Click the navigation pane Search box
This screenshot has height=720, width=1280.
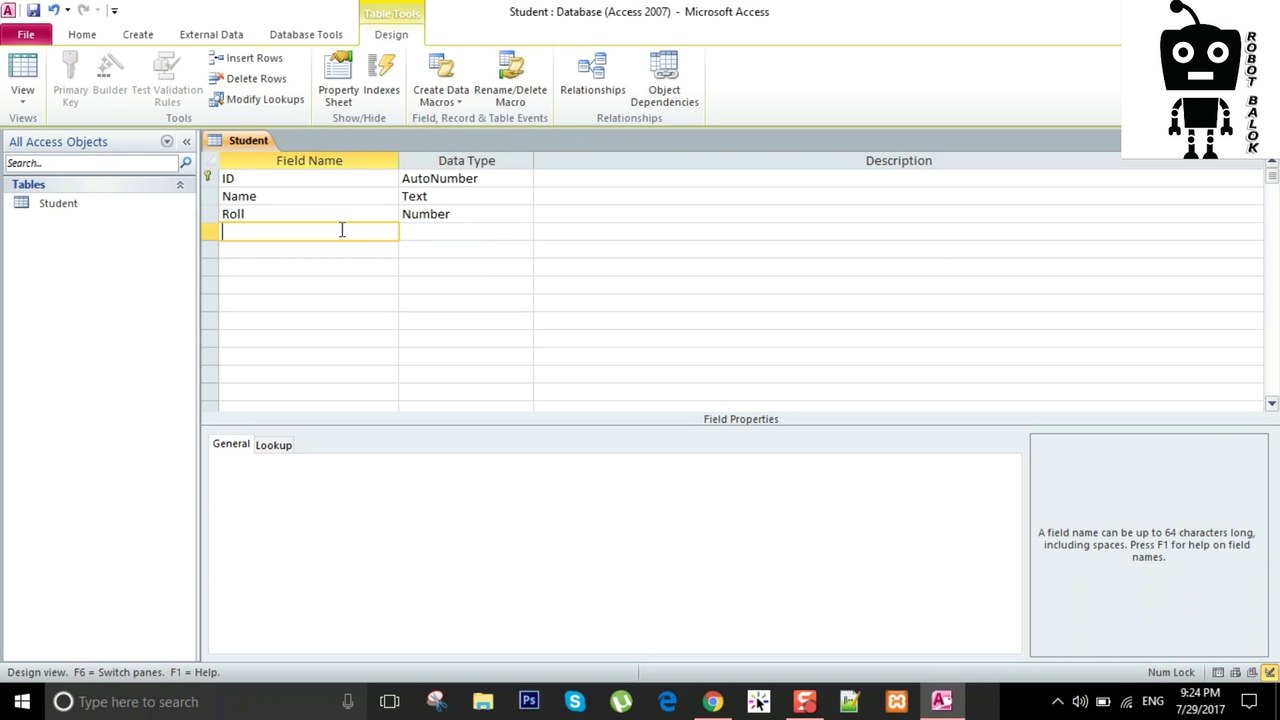point(91,163)
